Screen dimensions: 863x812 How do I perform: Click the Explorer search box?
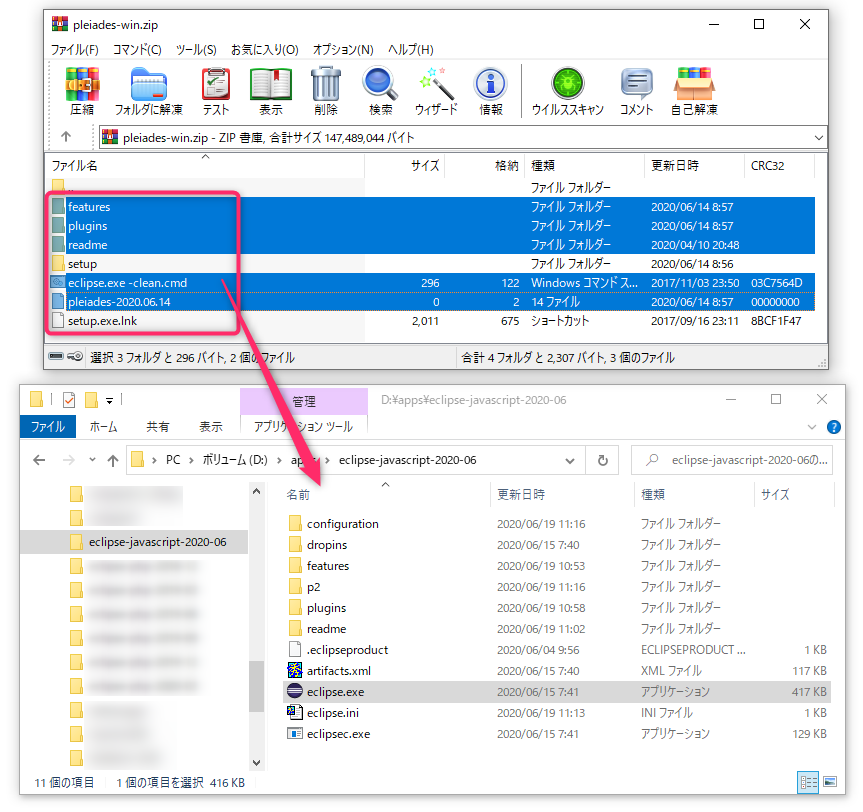[732, 460]
